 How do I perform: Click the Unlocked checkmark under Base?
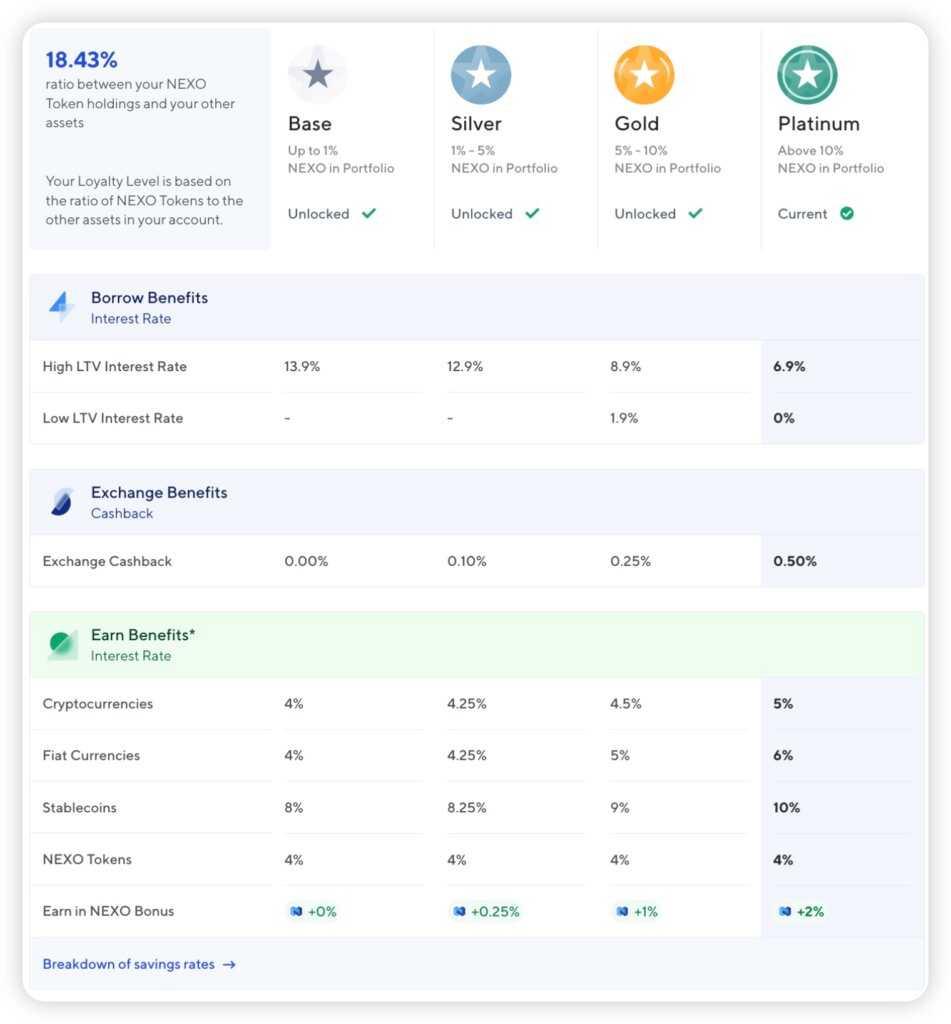pyautogui.click(x=373, y=213)
